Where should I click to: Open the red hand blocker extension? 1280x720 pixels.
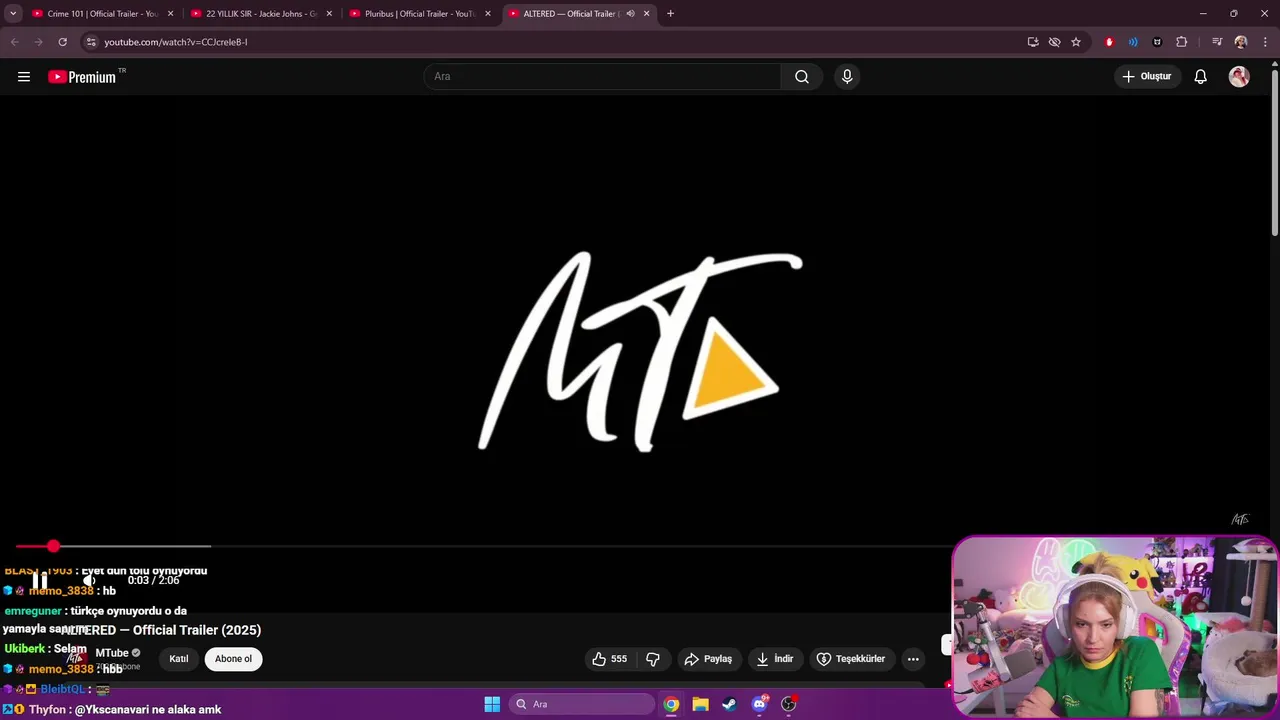tap(1109, 42)
